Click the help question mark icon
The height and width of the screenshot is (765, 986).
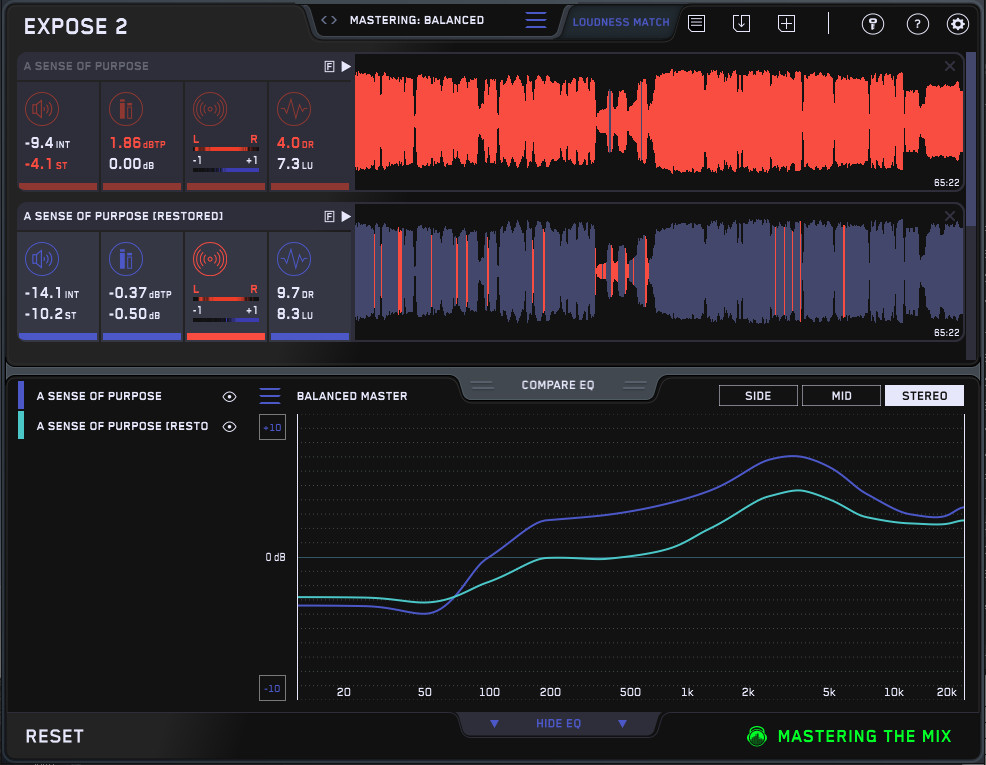pyautogui.click(x=916, y=24)
